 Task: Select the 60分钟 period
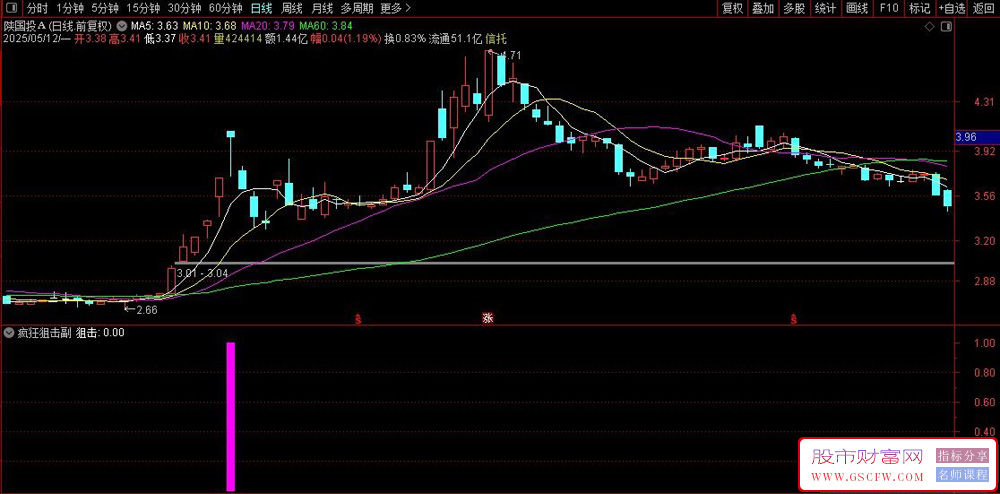[x=226, y=8]
